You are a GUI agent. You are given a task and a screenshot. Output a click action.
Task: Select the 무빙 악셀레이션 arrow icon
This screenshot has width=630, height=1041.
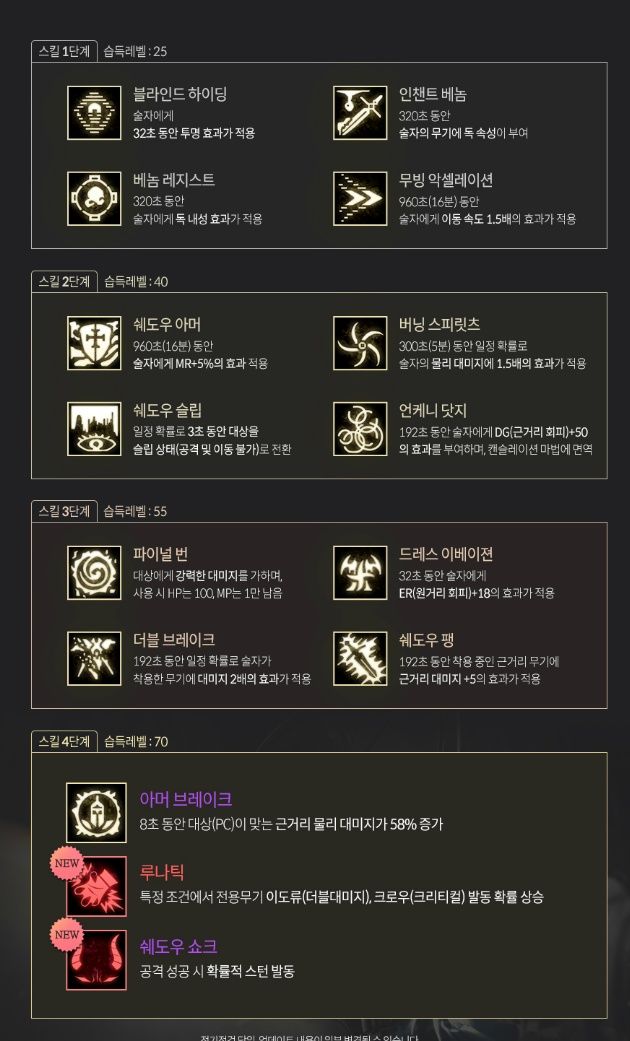tap(360, 199)
